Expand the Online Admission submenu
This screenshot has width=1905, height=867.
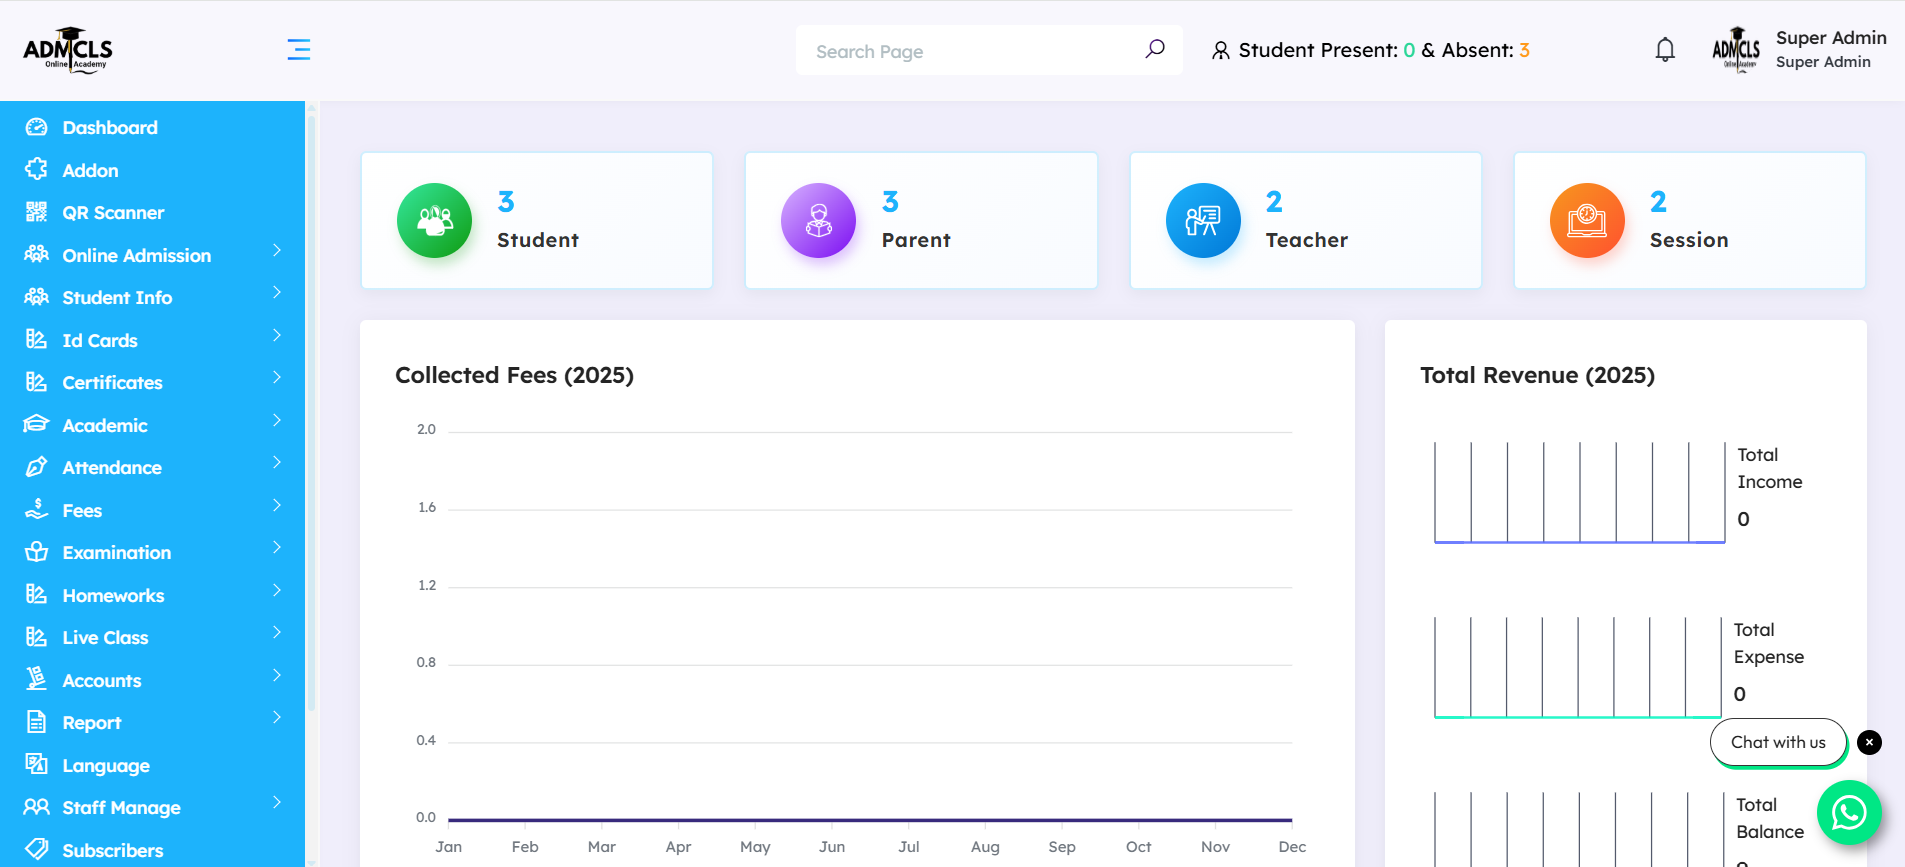click(x=137, y=256)
